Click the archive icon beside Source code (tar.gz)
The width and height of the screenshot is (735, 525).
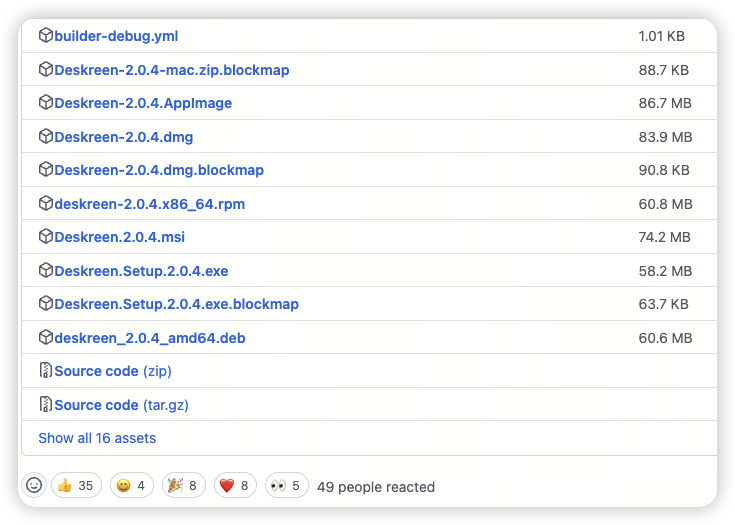tap(45, 405)
